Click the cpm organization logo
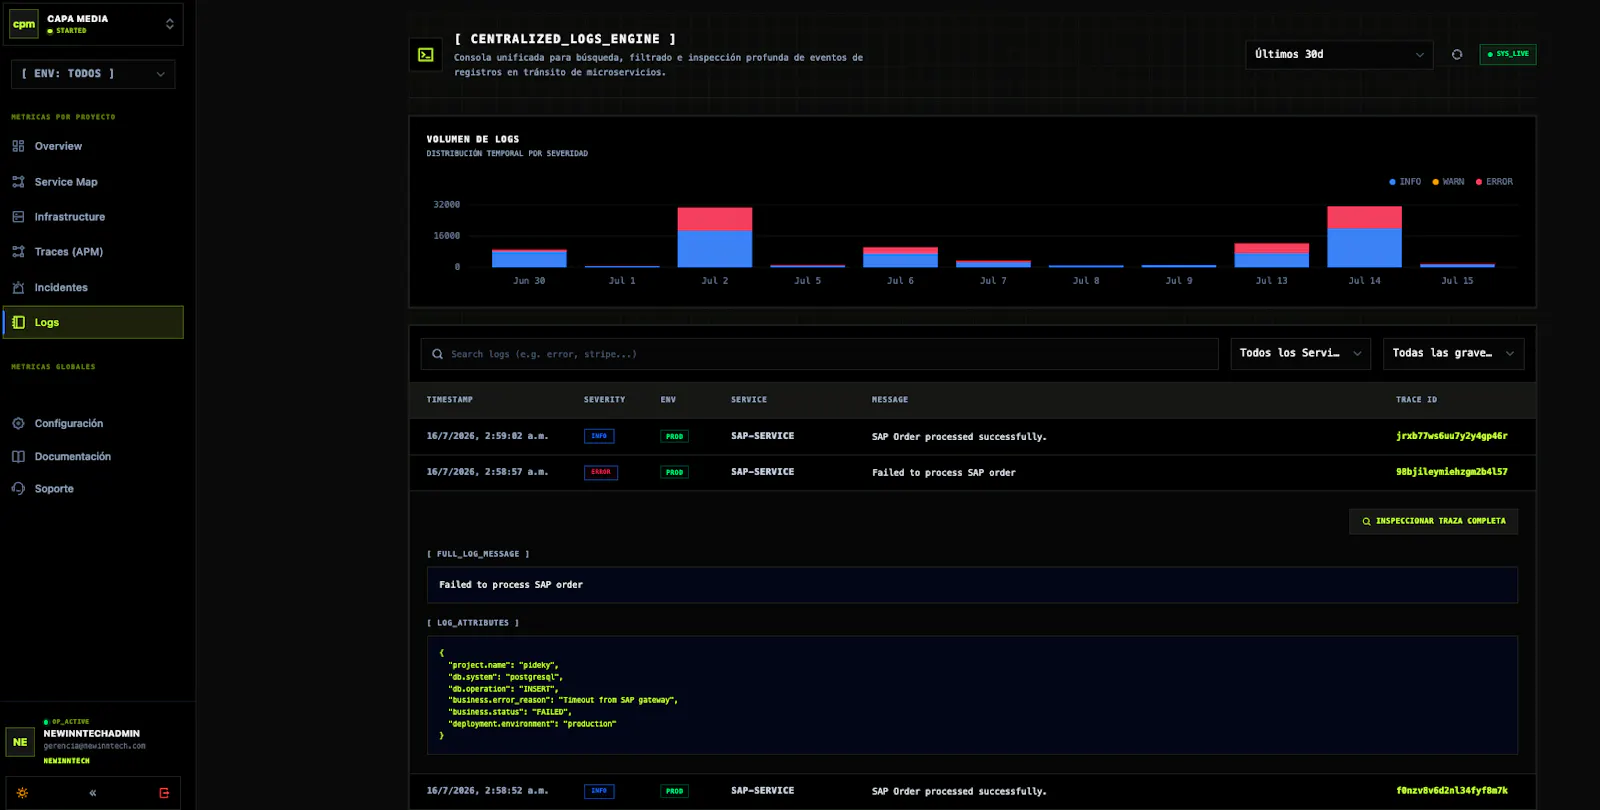The height and width of the screenshot is (810, 1600). tap(24, 24)
